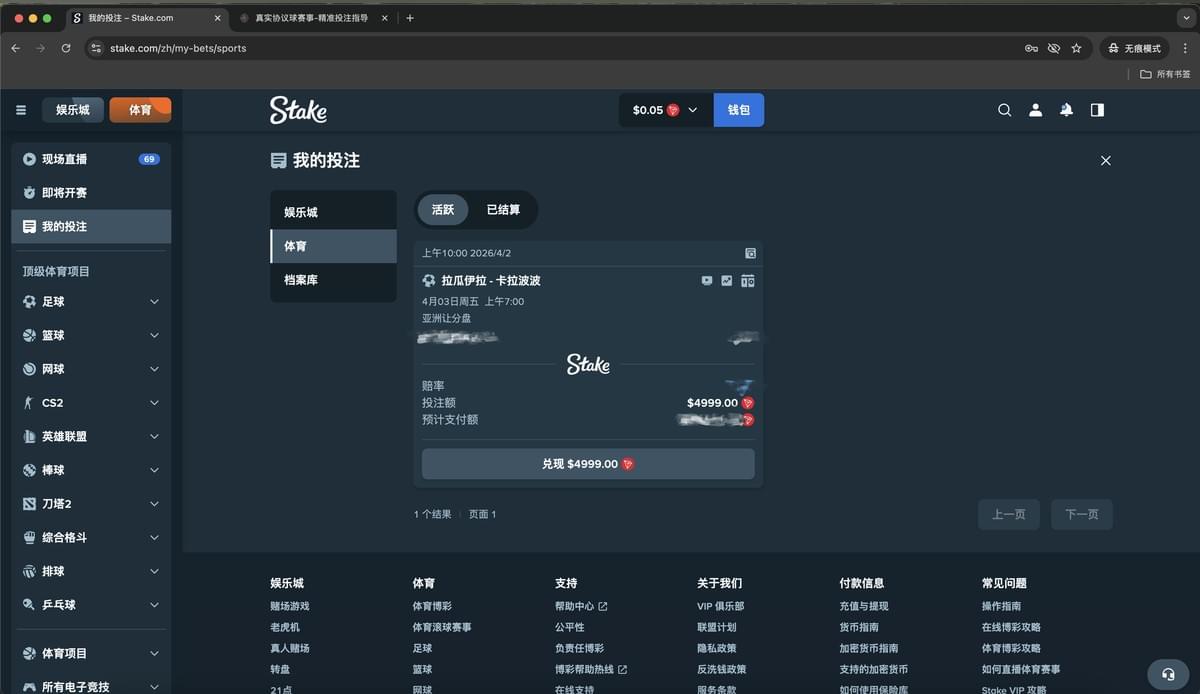Viewport: 1200px width, 694px height.
Task: Open 所有书签 bookmarks folder
Action: pyautogui.click(x=1165, y=74)
